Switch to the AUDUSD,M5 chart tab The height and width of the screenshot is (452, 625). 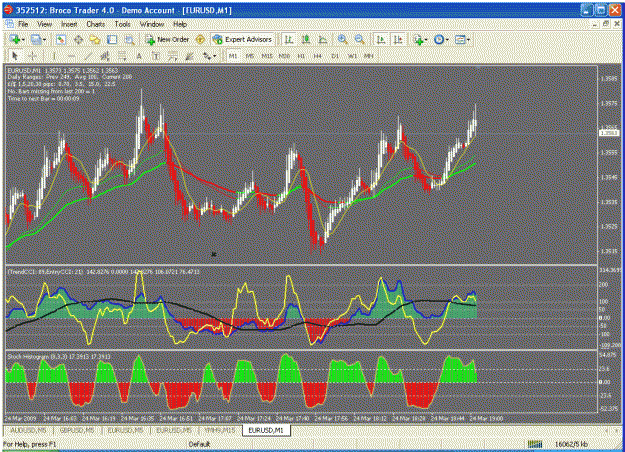[28, 430]
